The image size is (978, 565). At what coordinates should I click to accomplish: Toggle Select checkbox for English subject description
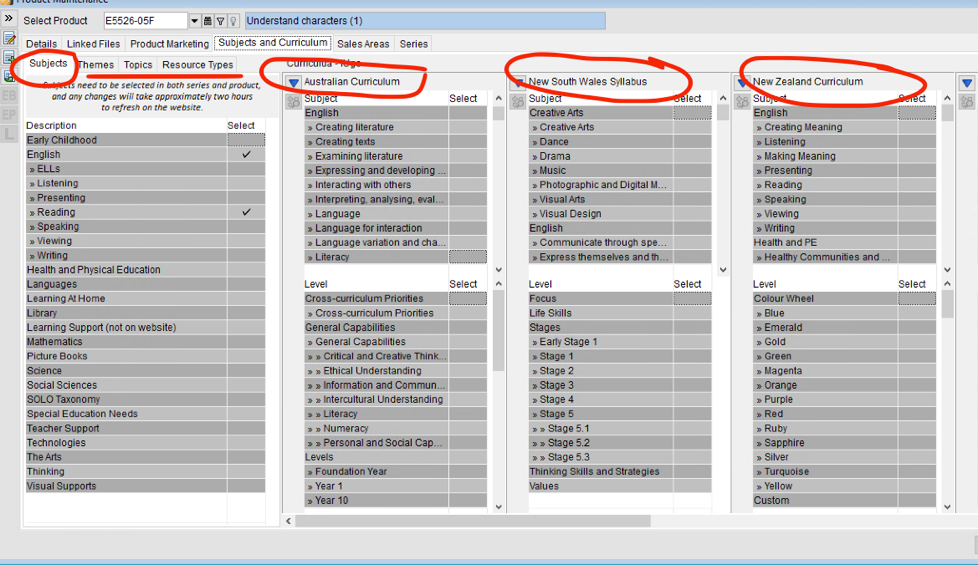tap(246, 154)
